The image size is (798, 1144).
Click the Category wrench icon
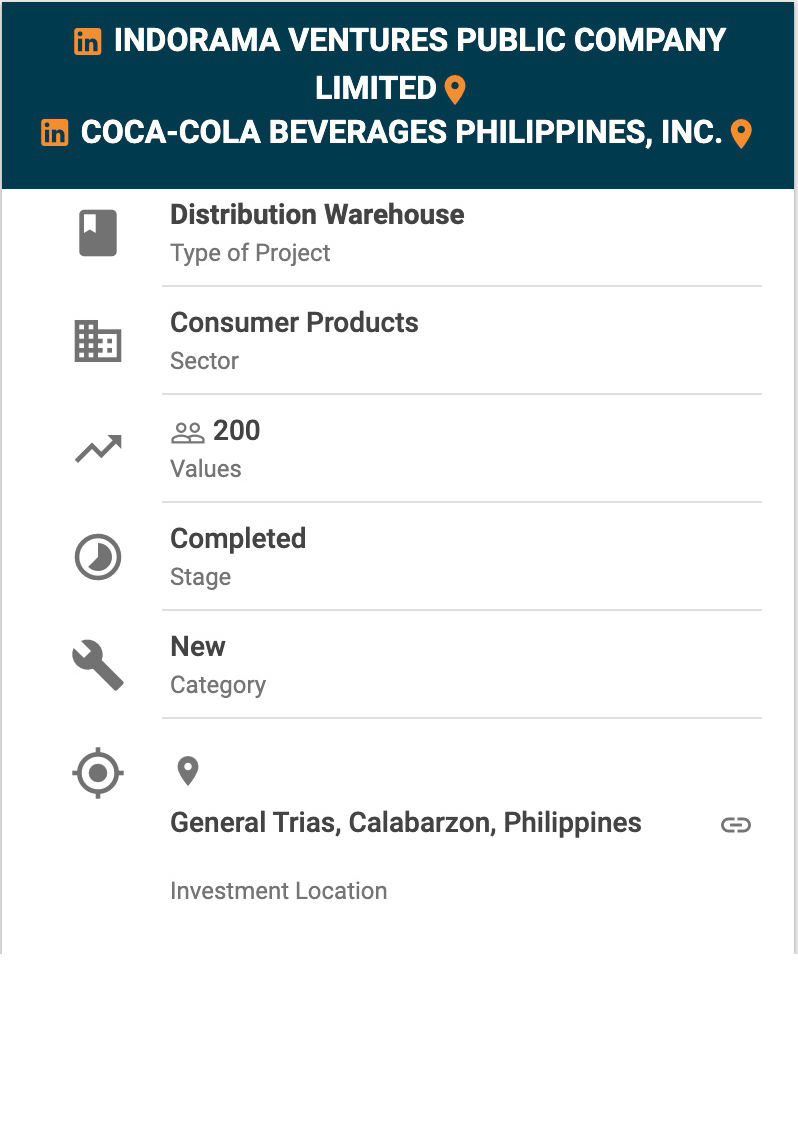click(x=98, y=665)
